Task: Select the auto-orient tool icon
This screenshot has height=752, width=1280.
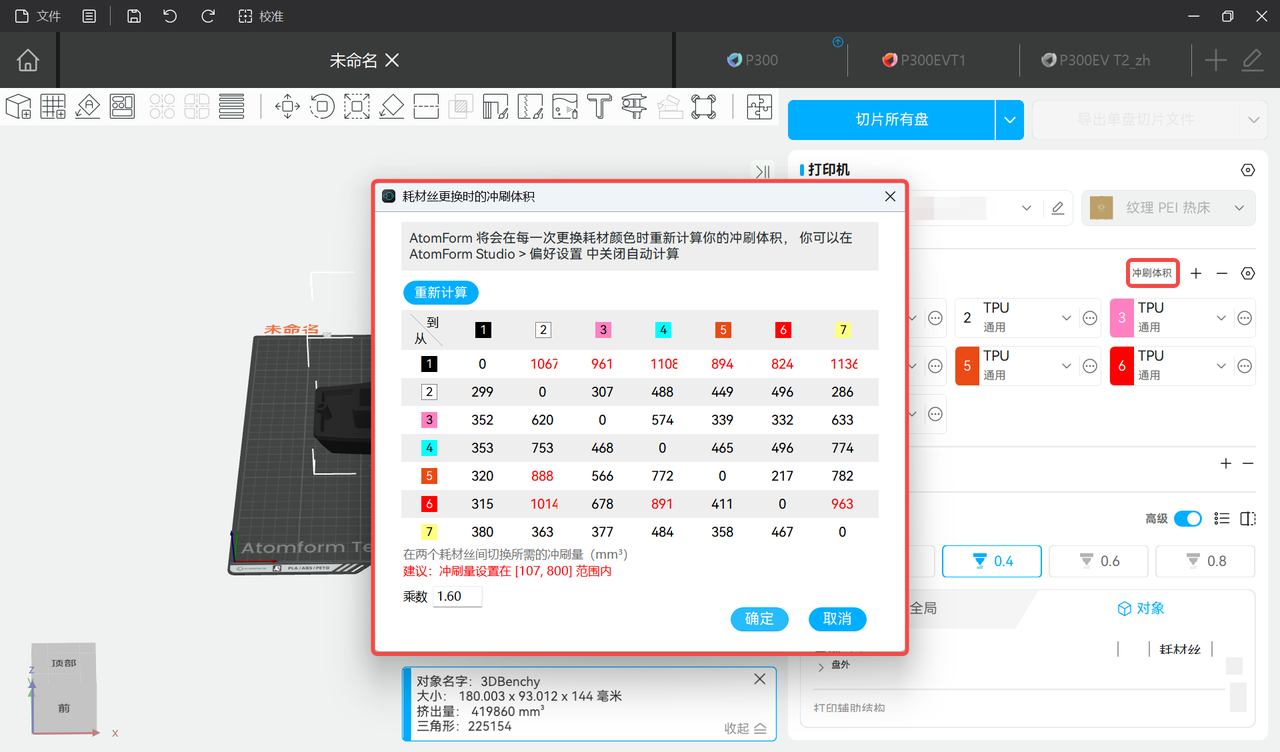Action: (88, 106)
